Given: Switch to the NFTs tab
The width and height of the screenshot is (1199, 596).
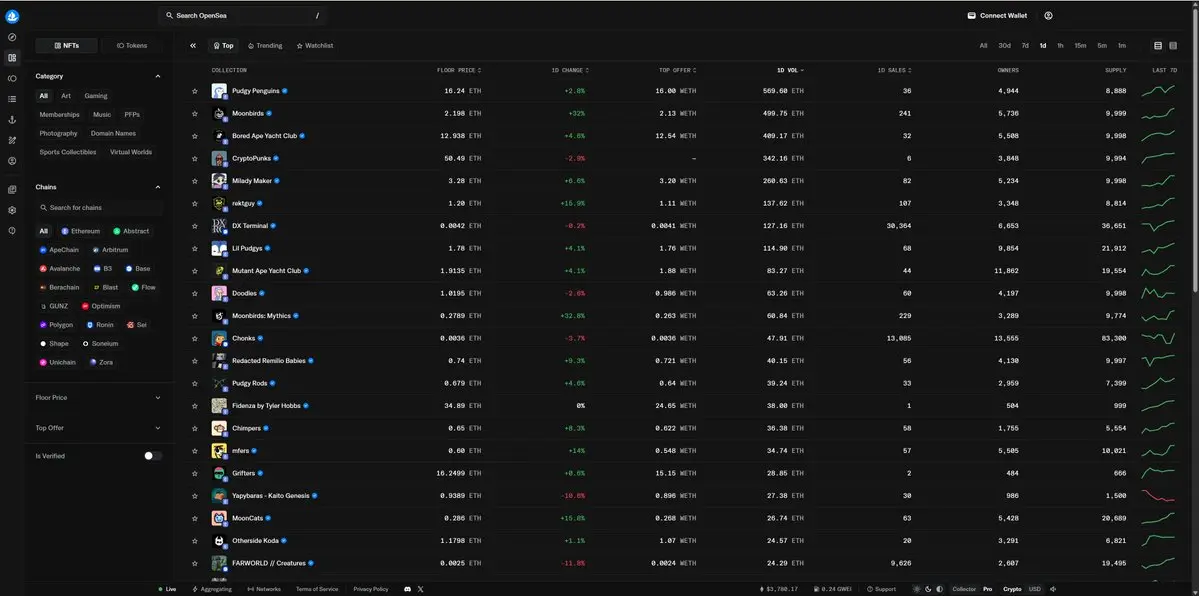Looking at the screenshot, I should point(67,46).
